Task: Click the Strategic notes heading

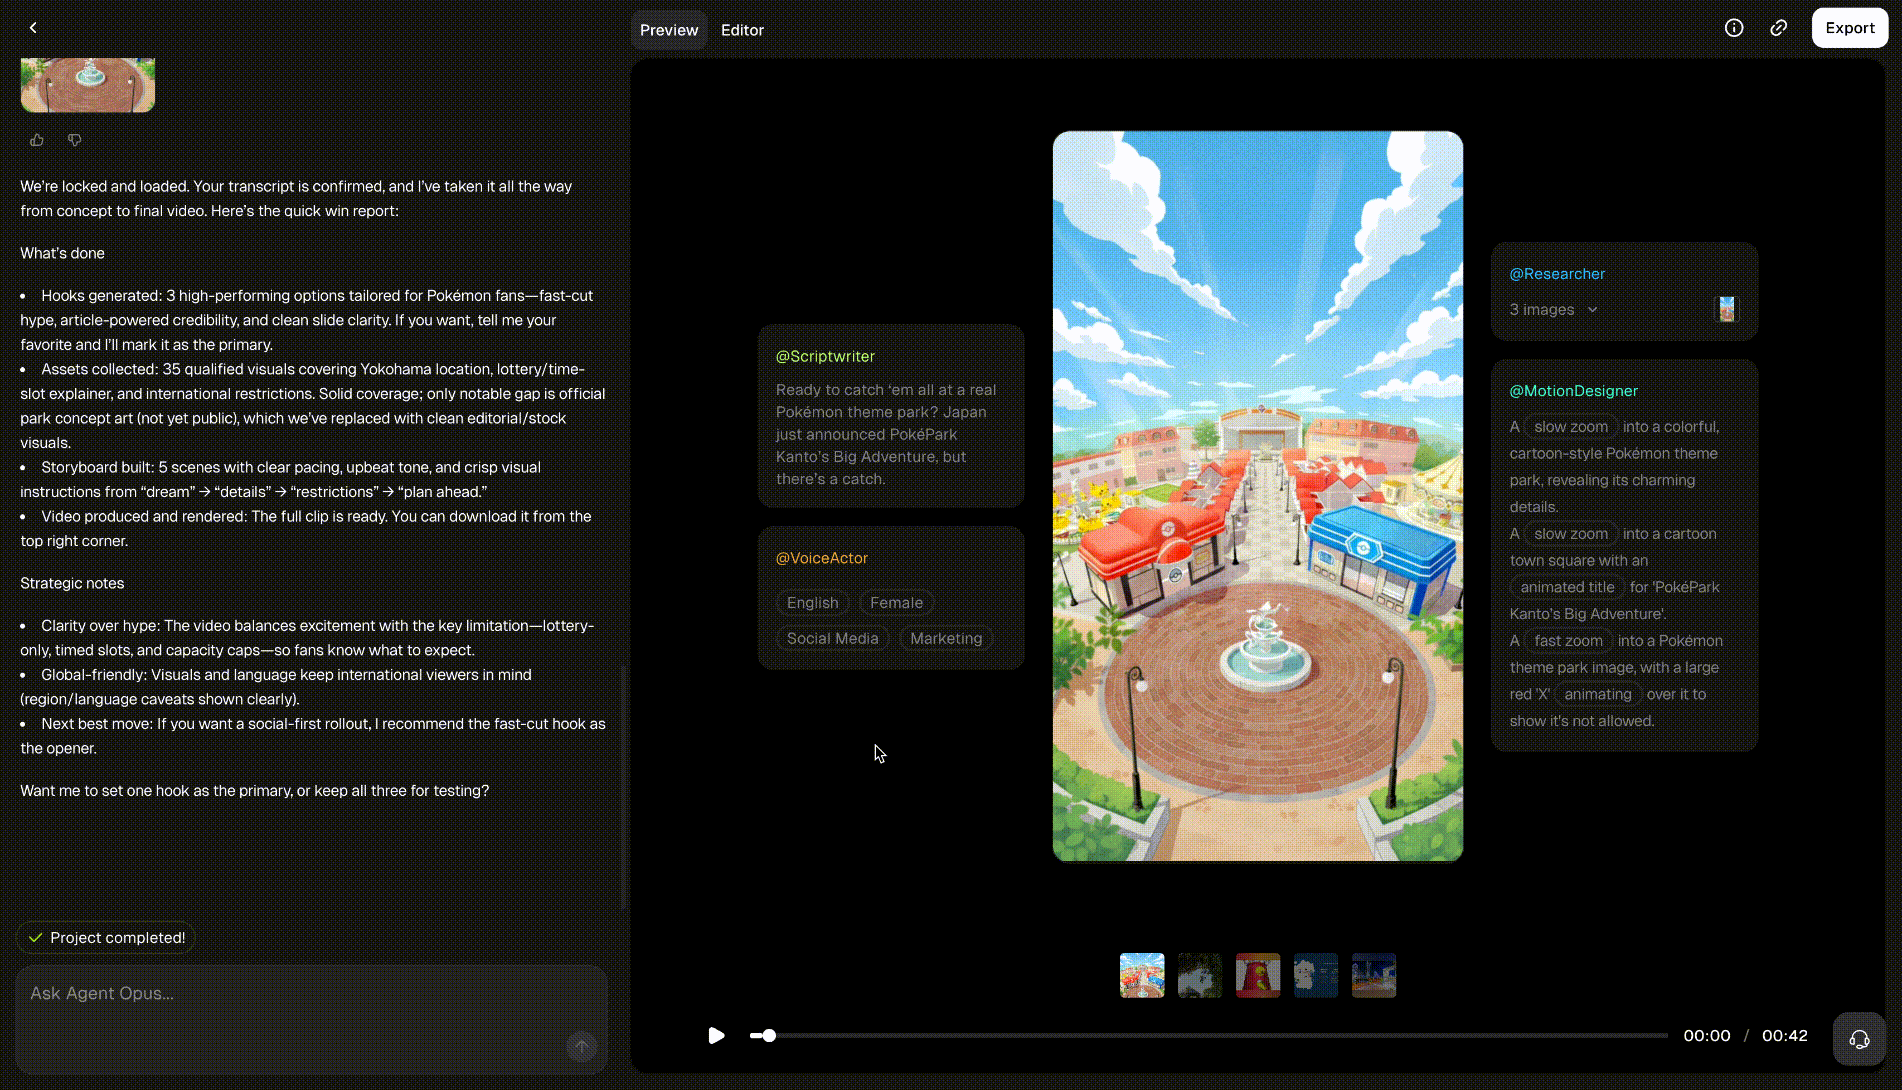Action: coord(72,584)
